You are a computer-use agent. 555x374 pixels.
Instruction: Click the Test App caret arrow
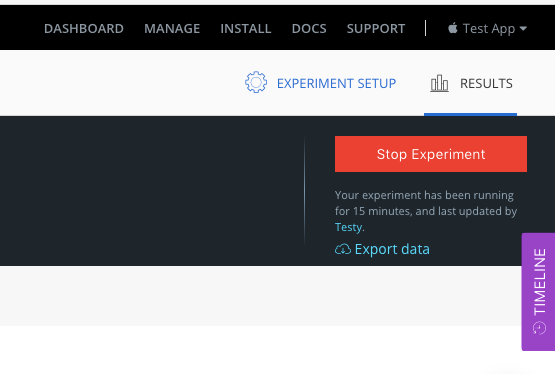tap(523, 29)
